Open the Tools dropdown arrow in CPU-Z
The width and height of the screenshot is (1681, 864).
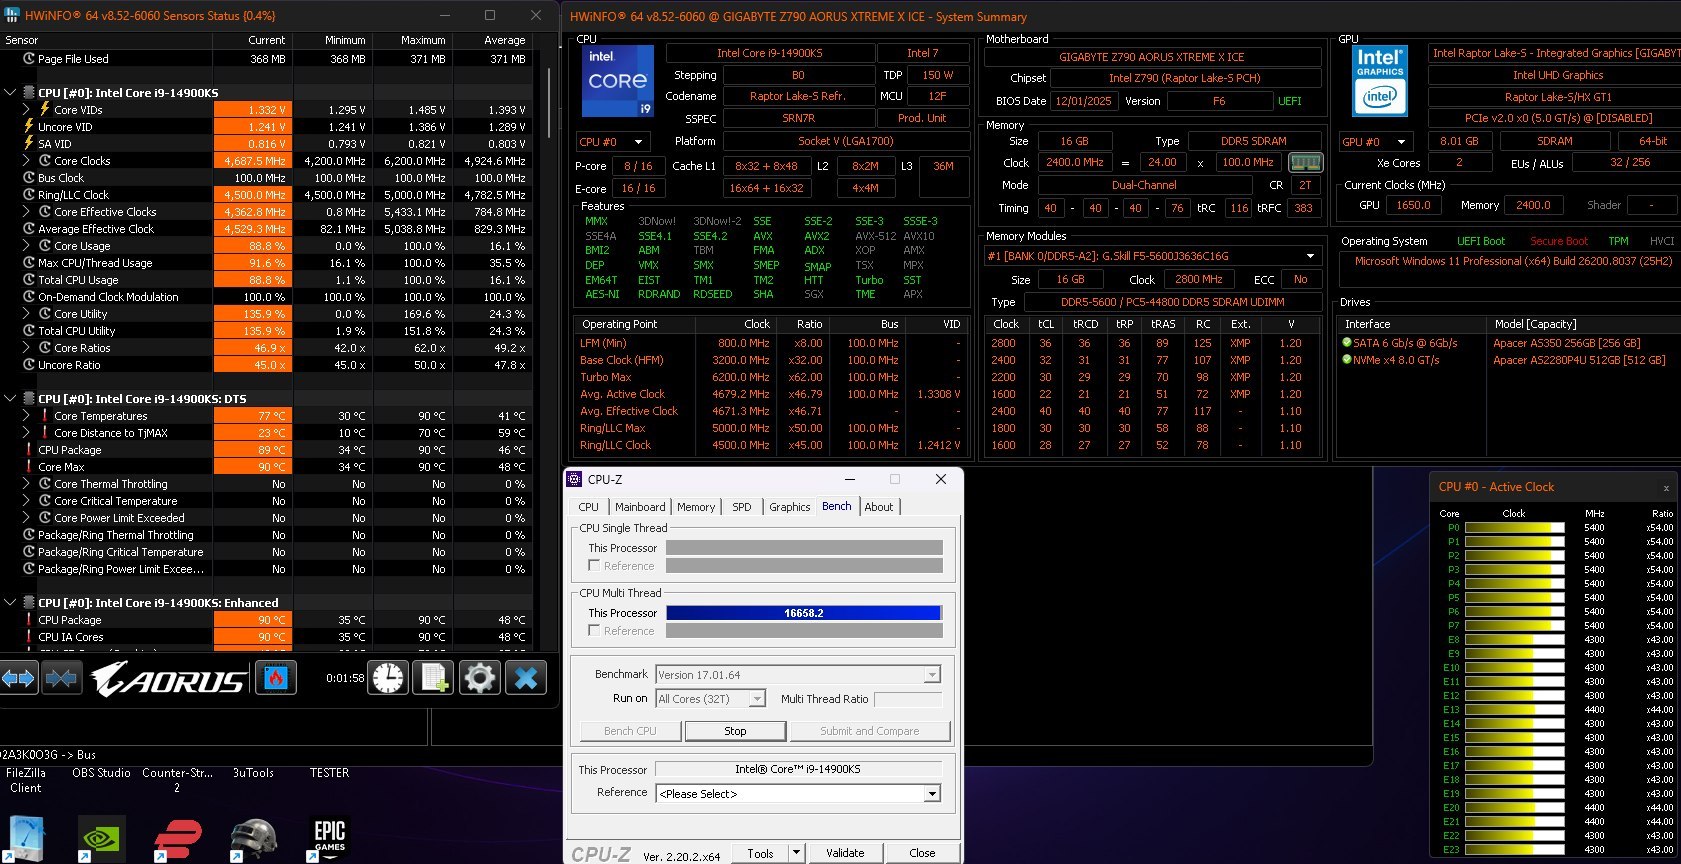(796, 853)
